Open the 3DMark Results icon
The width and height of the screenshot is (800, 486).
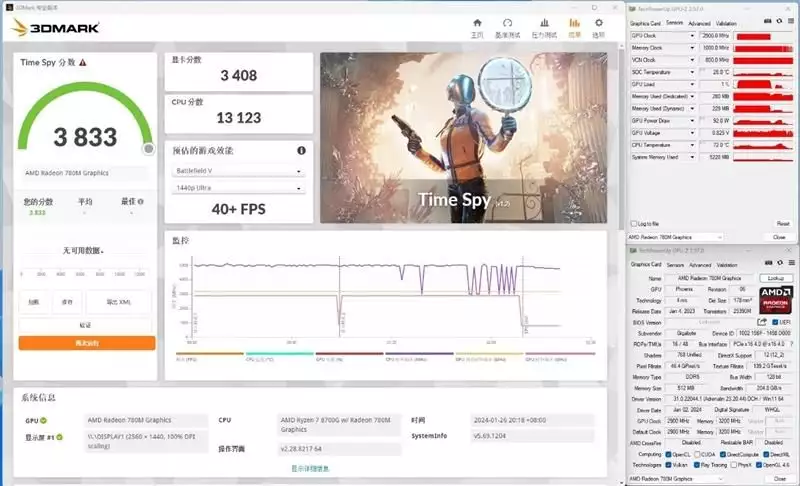[x=574, y=23]
